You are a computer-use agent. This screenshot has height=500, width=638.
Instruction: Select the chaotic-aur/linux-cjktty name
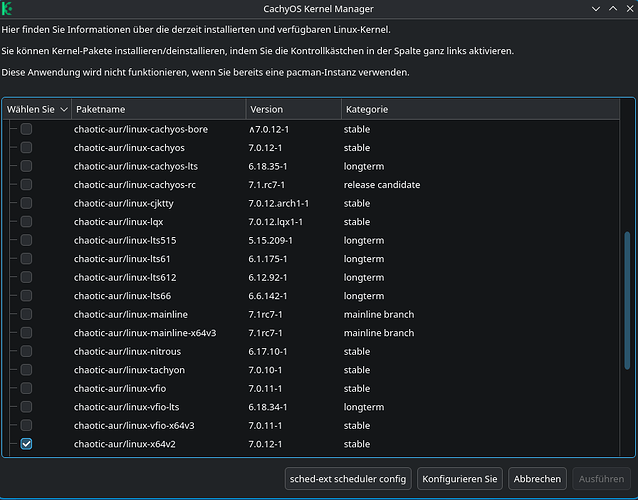point(124,203)
